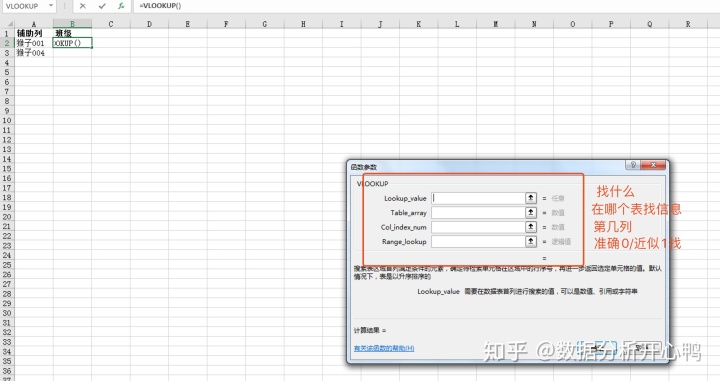Select column O header
Viewport: 720px width, 381px height.
[x=572, y=24]
